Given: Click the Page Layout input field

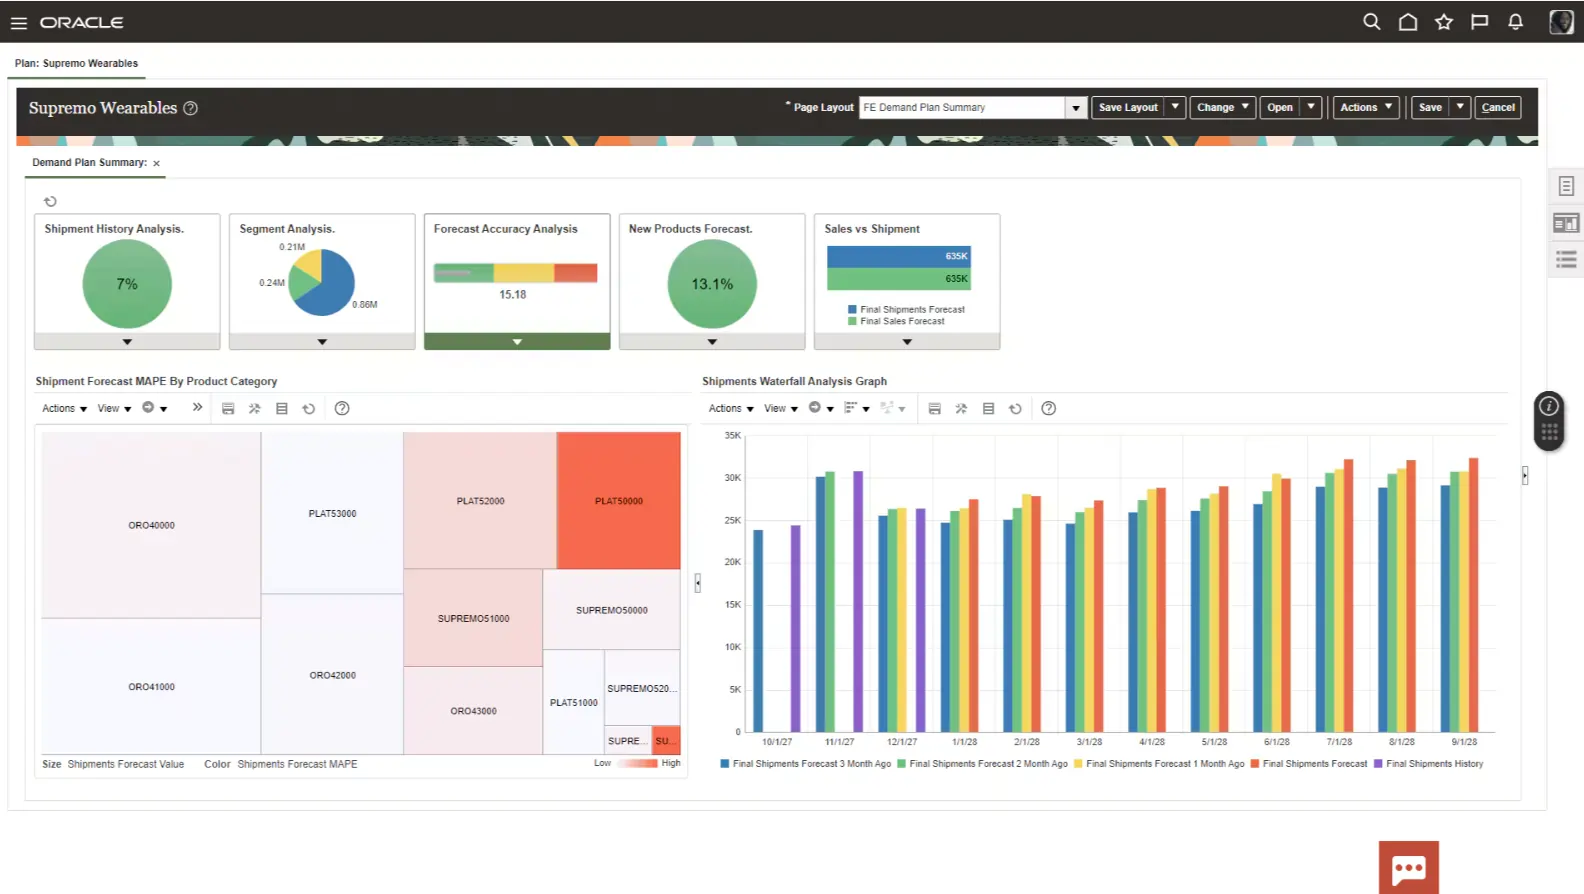Looking at the screenshot, I should [962, 107].
